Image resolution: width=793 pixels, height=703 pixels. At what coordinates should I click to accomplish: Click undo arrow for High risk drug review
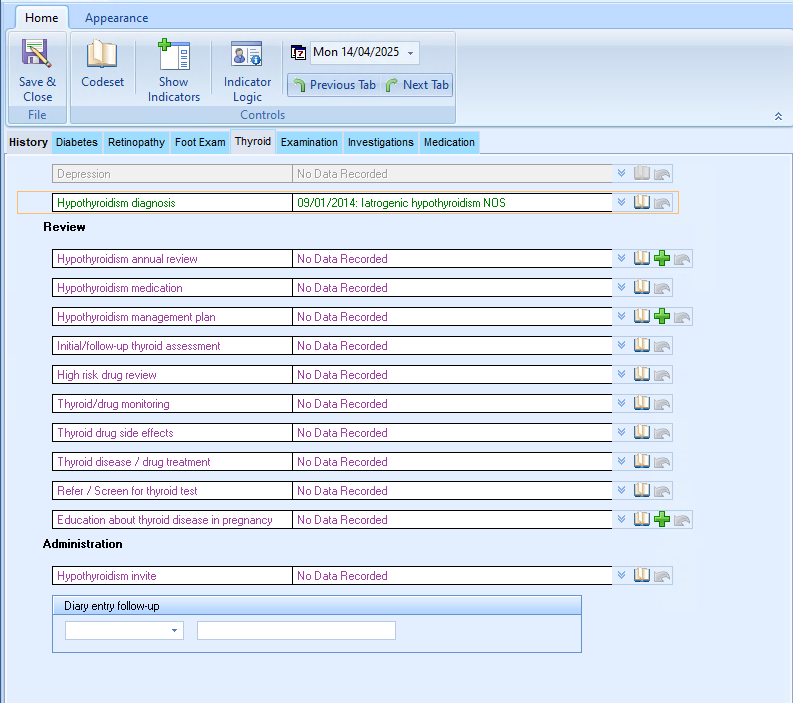pos(662,375)
